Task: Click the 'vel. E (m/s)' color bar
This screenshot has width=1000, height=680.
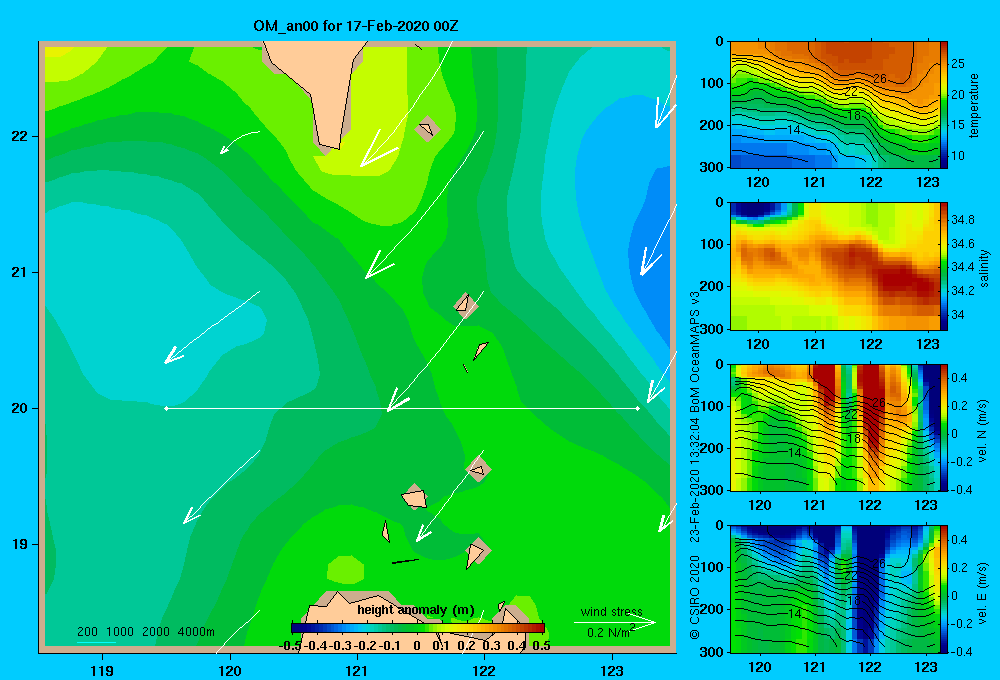Action: [x=944, y=589]
